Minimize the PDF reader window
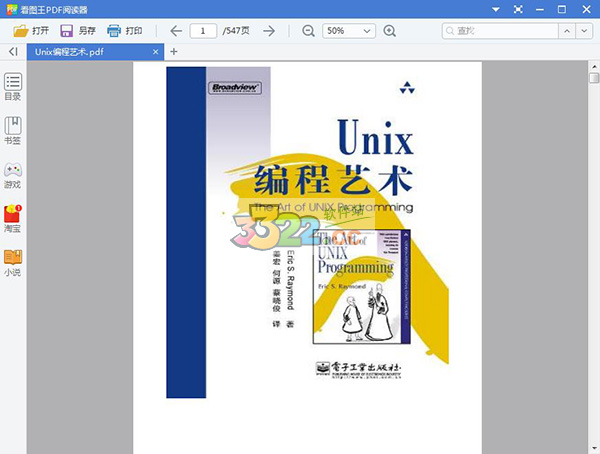This screenshot has width=600, height=454. (x=540, y=9)
